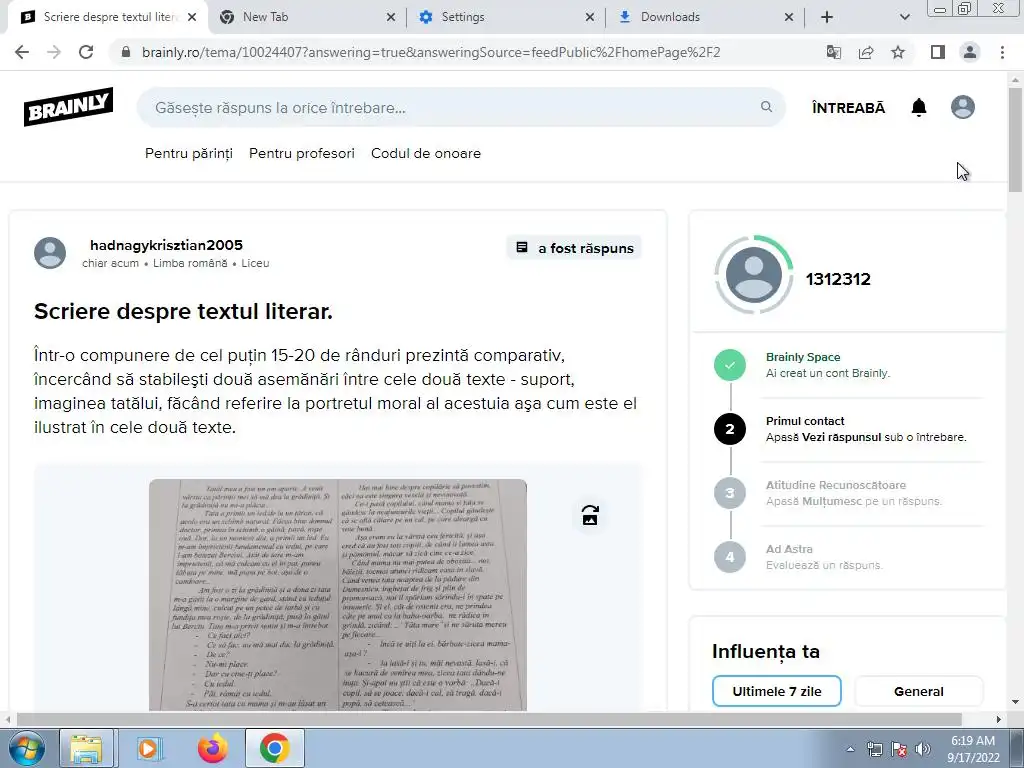Screen dimensions: 1024x768
Task: Click the 1312312 username
Action: (x=838, y=279)
